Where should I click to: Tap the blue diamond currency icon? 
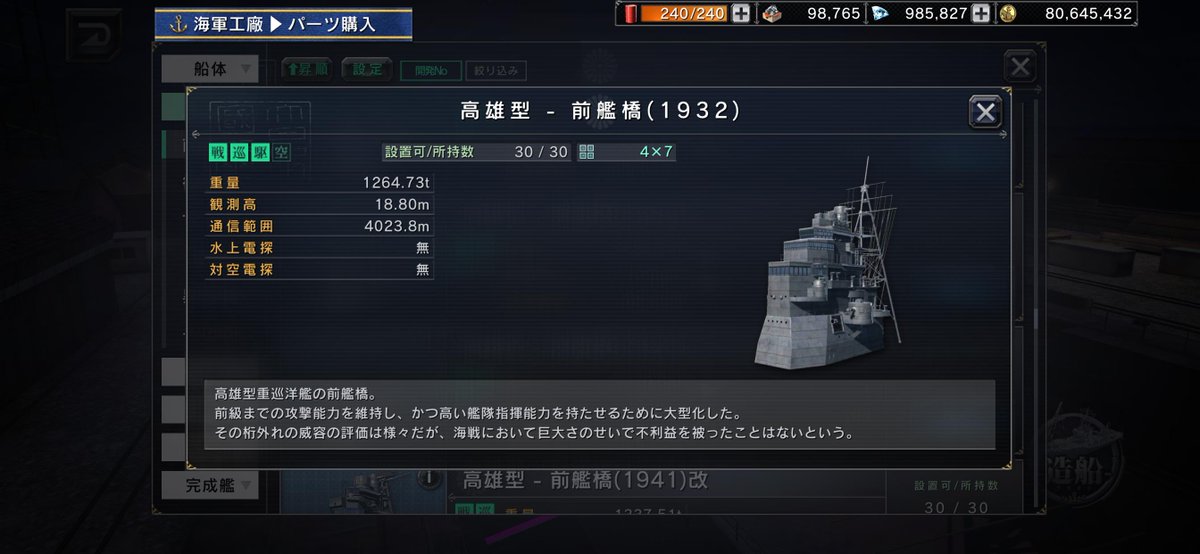point(879,13)
